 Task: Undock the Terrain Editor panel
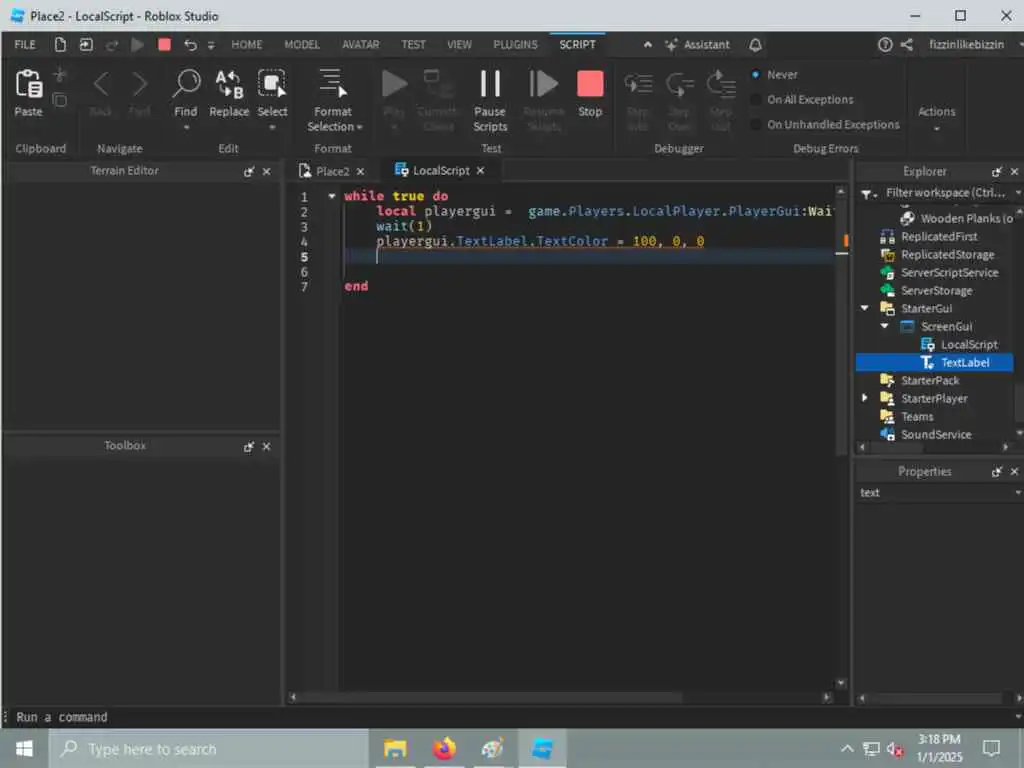click(249, 171)
